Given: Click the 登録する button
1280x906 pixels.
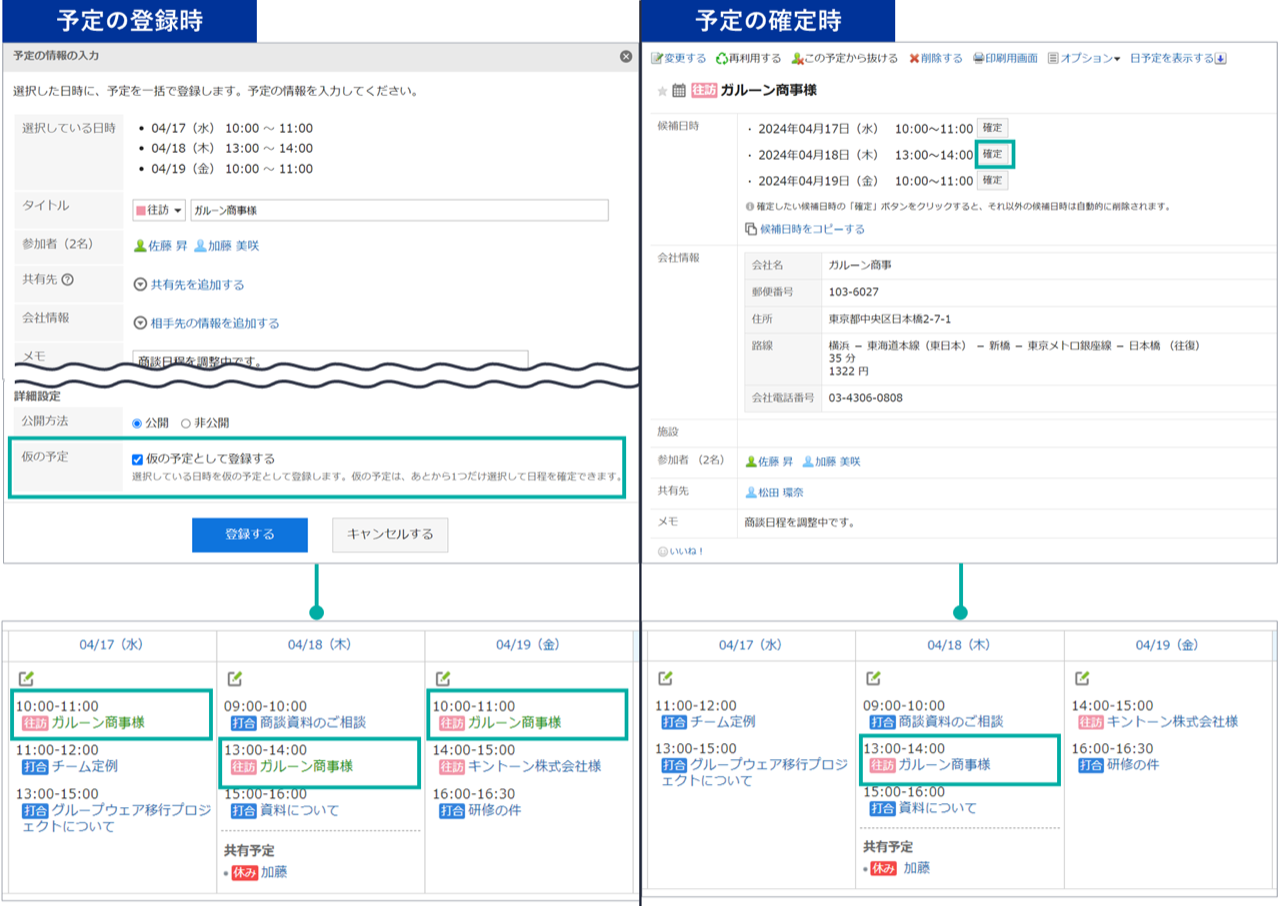Looking at the screenshot, I should coord(250,534).
